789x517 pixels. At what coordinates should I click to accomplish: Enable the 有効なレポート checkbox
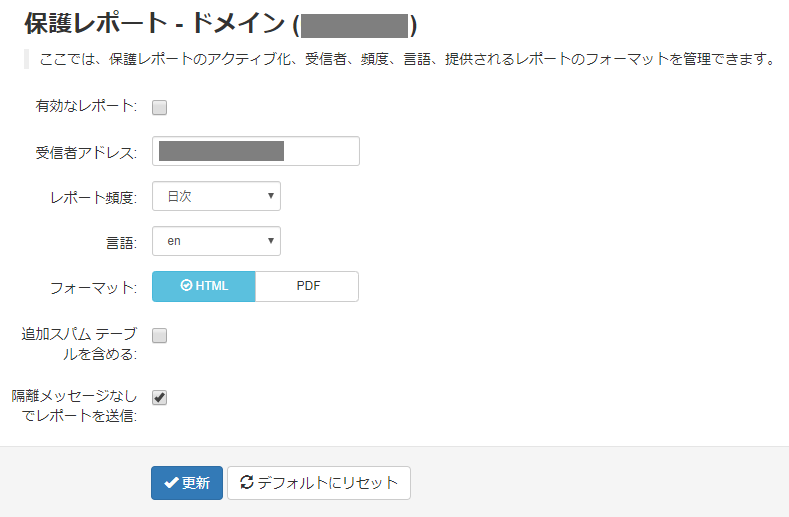pos(160,107)
